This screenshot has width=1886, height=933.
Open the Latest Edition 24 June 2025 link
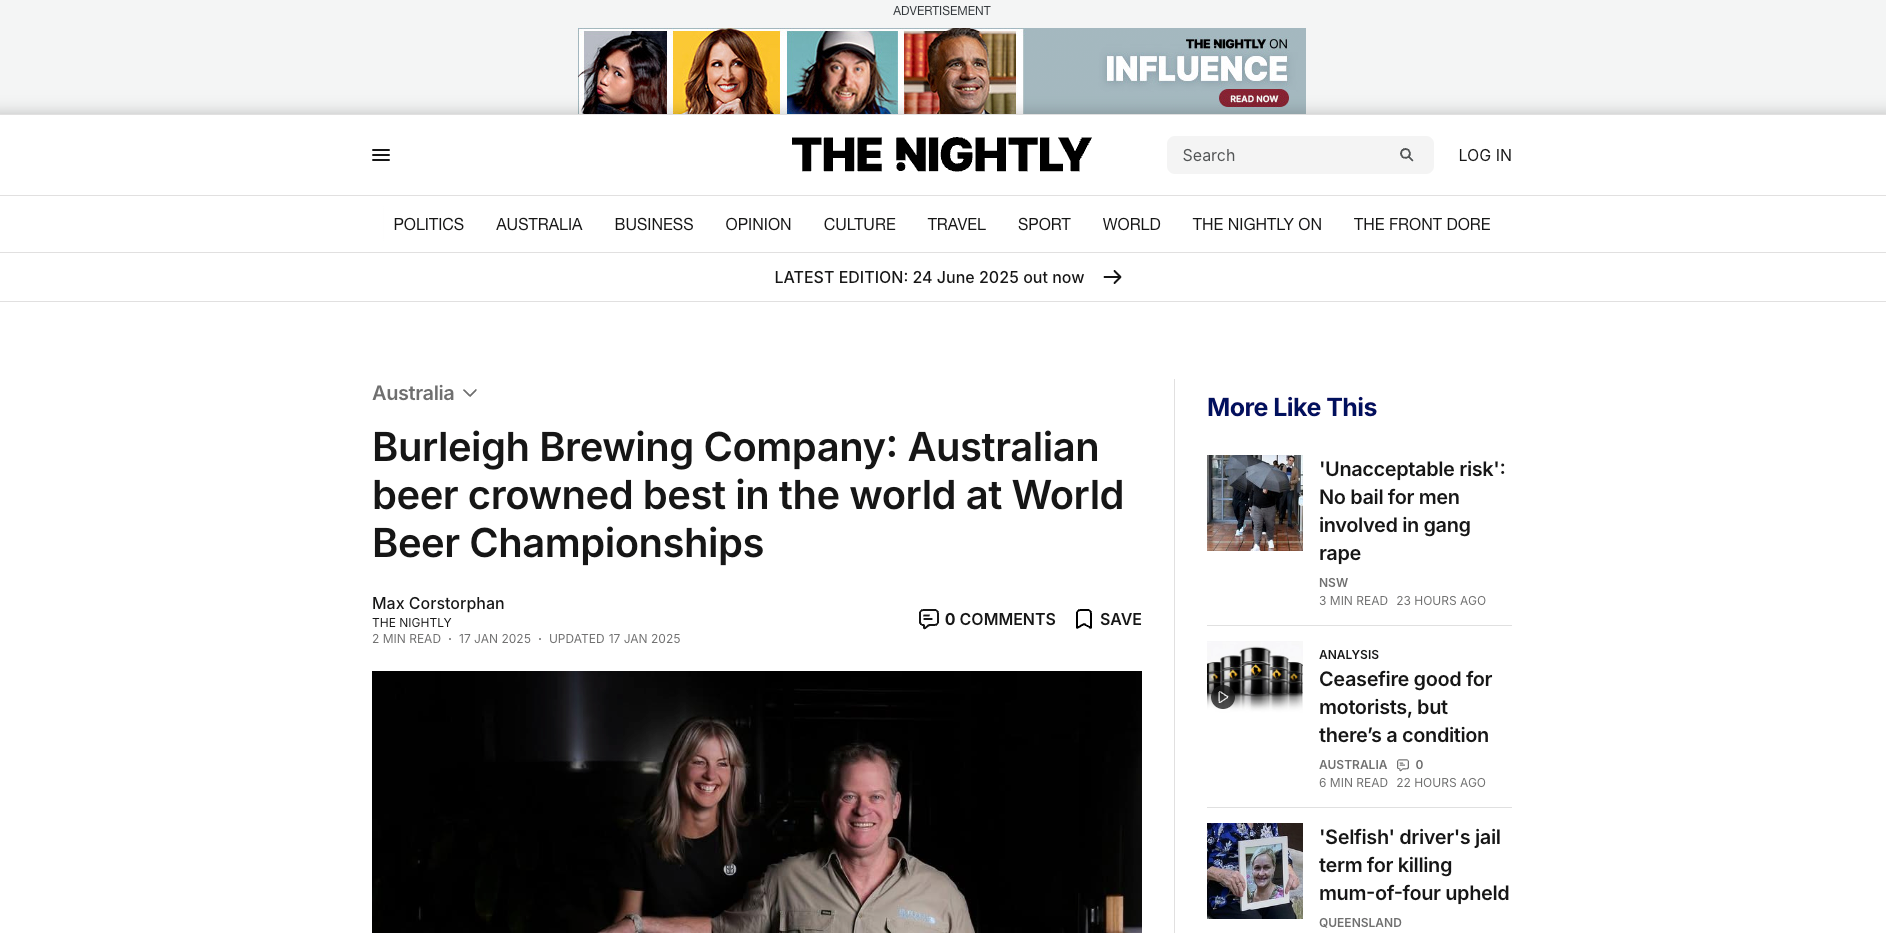coord(929,277)
